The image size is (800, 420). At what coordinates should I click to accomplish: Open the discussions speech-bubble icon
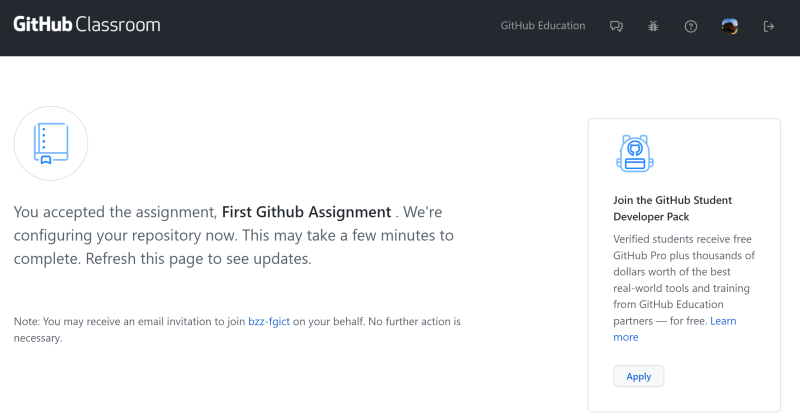point(616,26)
